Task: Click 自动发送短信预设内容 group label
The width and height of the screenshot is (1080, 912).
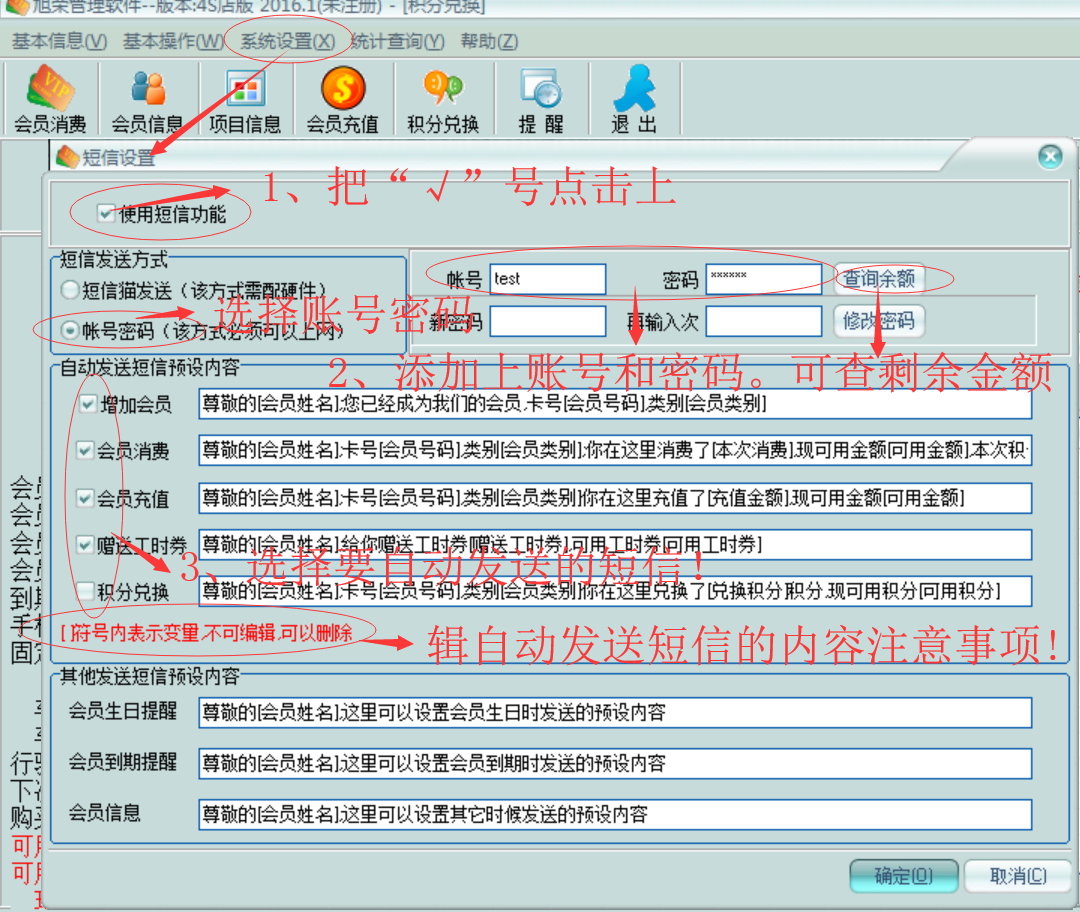Action: pyautogui.click(x=149, y=368)
